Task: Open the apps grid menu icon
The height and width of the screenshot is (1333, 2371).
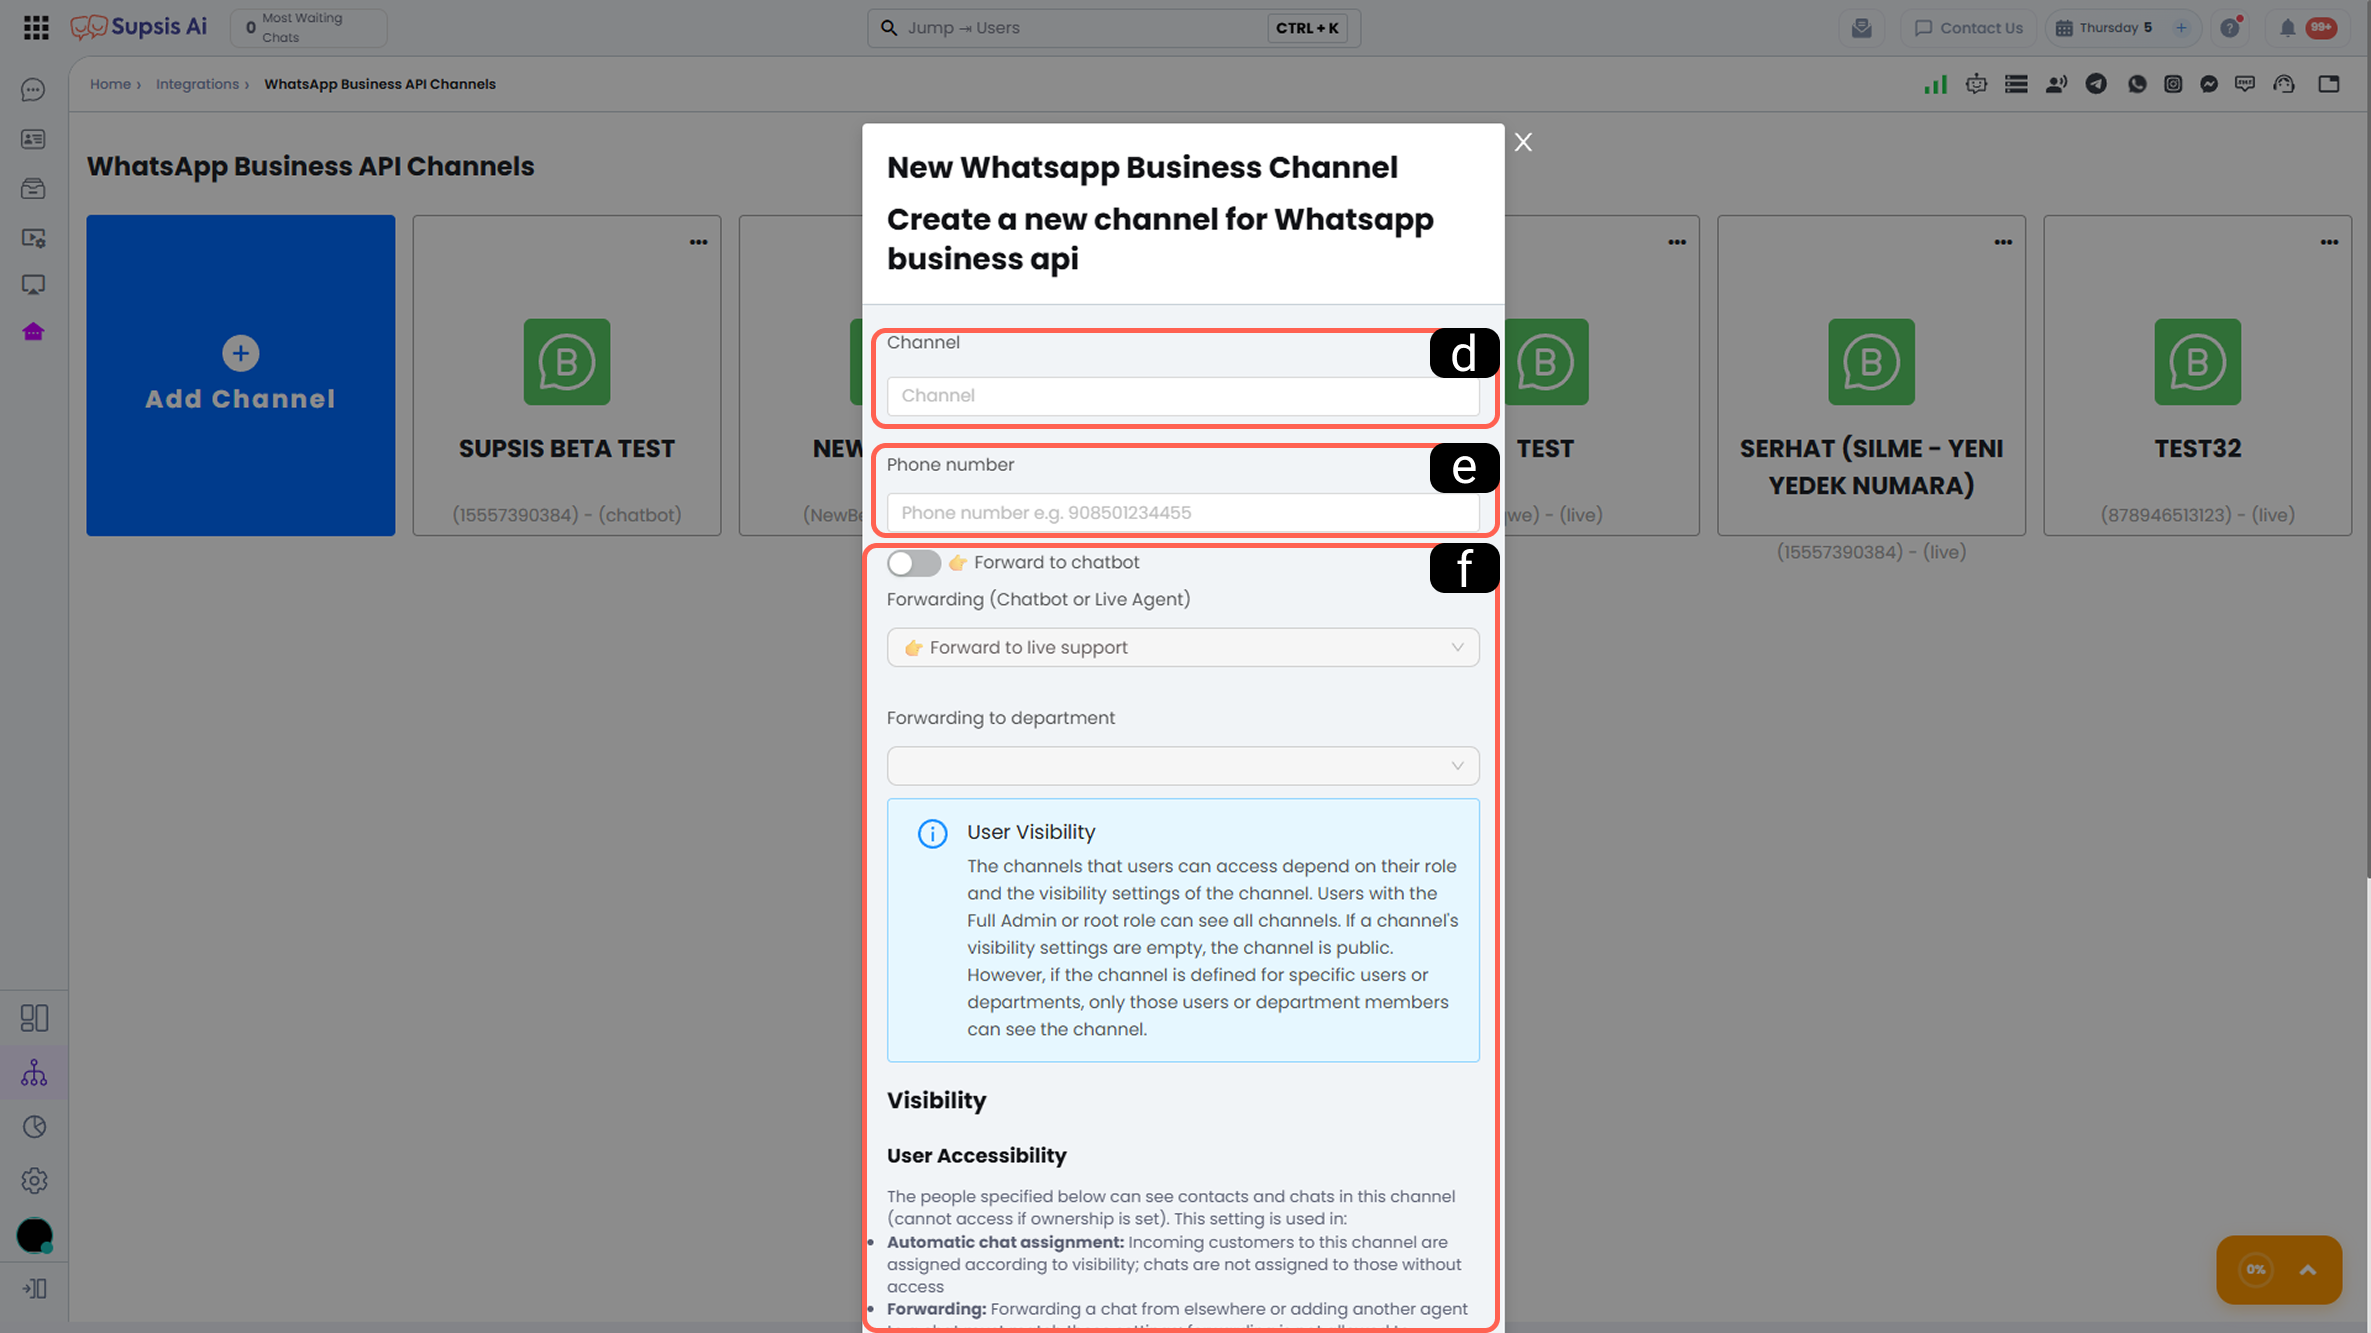Action: [x=36, y=28]
